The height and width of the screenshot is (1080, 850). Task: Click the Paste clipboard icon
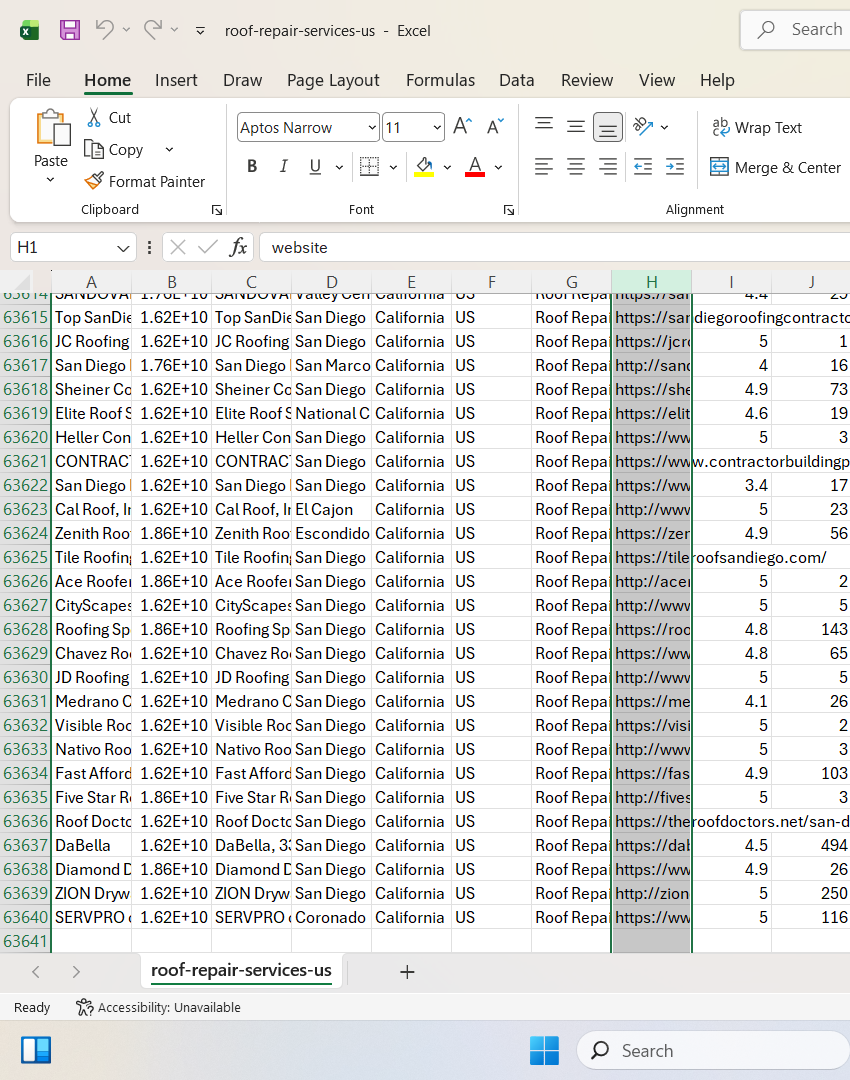(52, 127)
